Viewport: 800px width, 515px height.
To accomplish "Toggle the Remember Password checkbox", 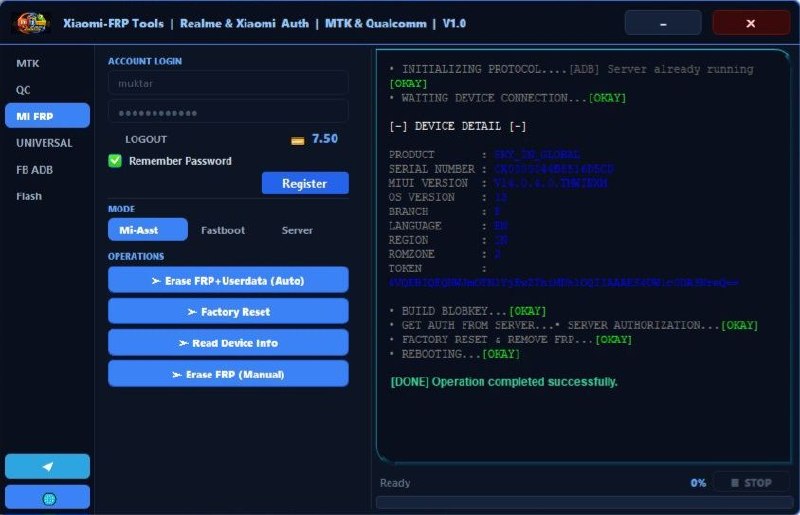I will point(115,161).
